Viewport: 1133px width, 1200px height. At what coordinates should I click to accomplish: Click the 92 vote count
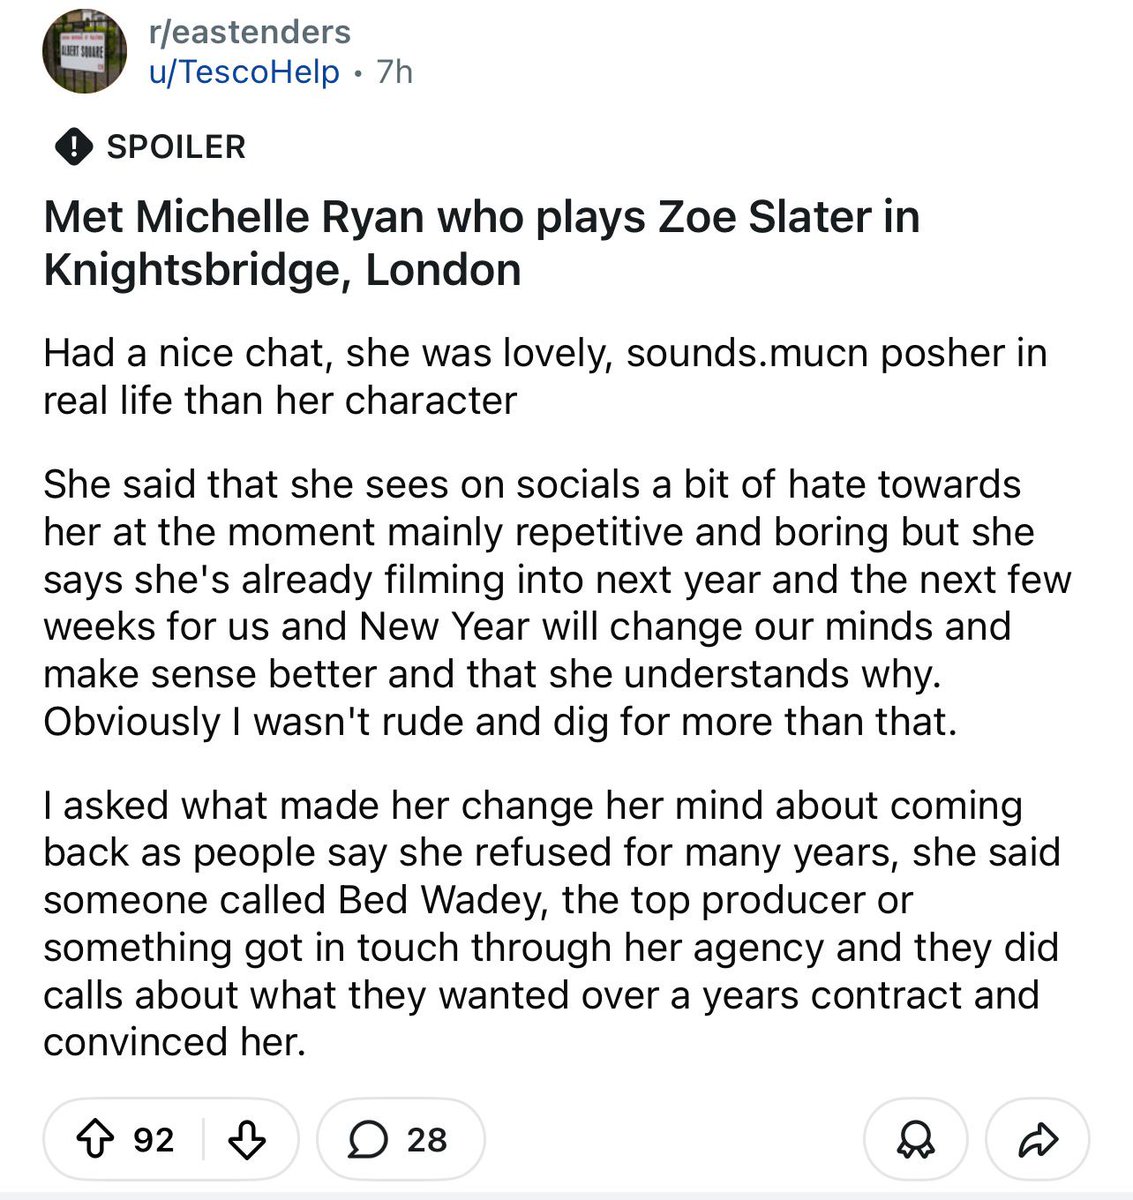click(153, 1139)
